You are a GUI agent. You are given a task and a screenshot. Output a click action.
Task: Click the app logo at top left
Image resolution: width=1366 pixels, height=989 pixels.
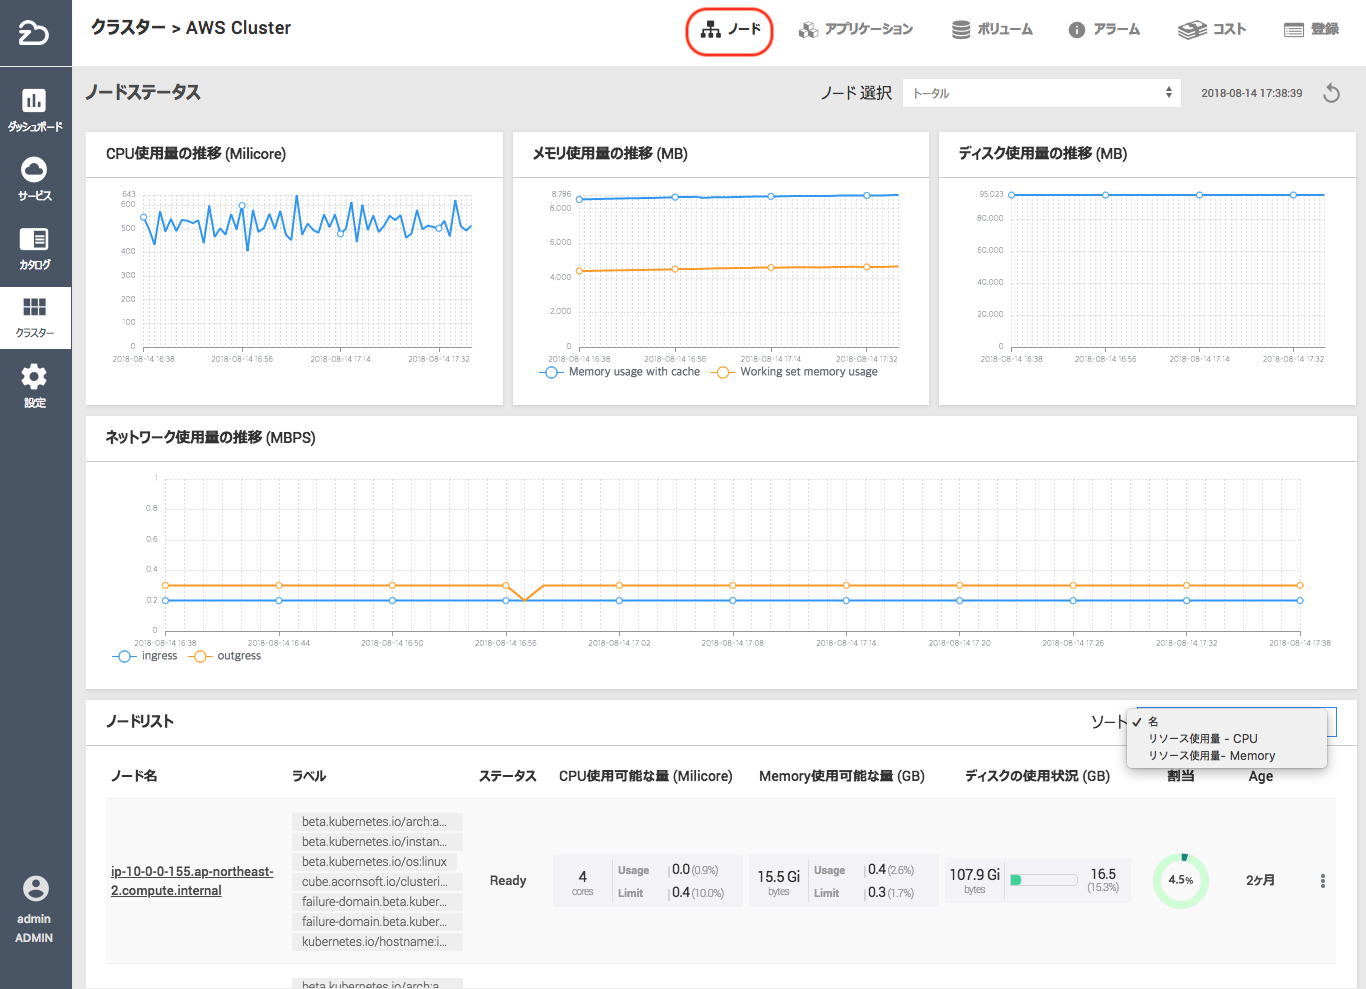click(x=34, y=33)
